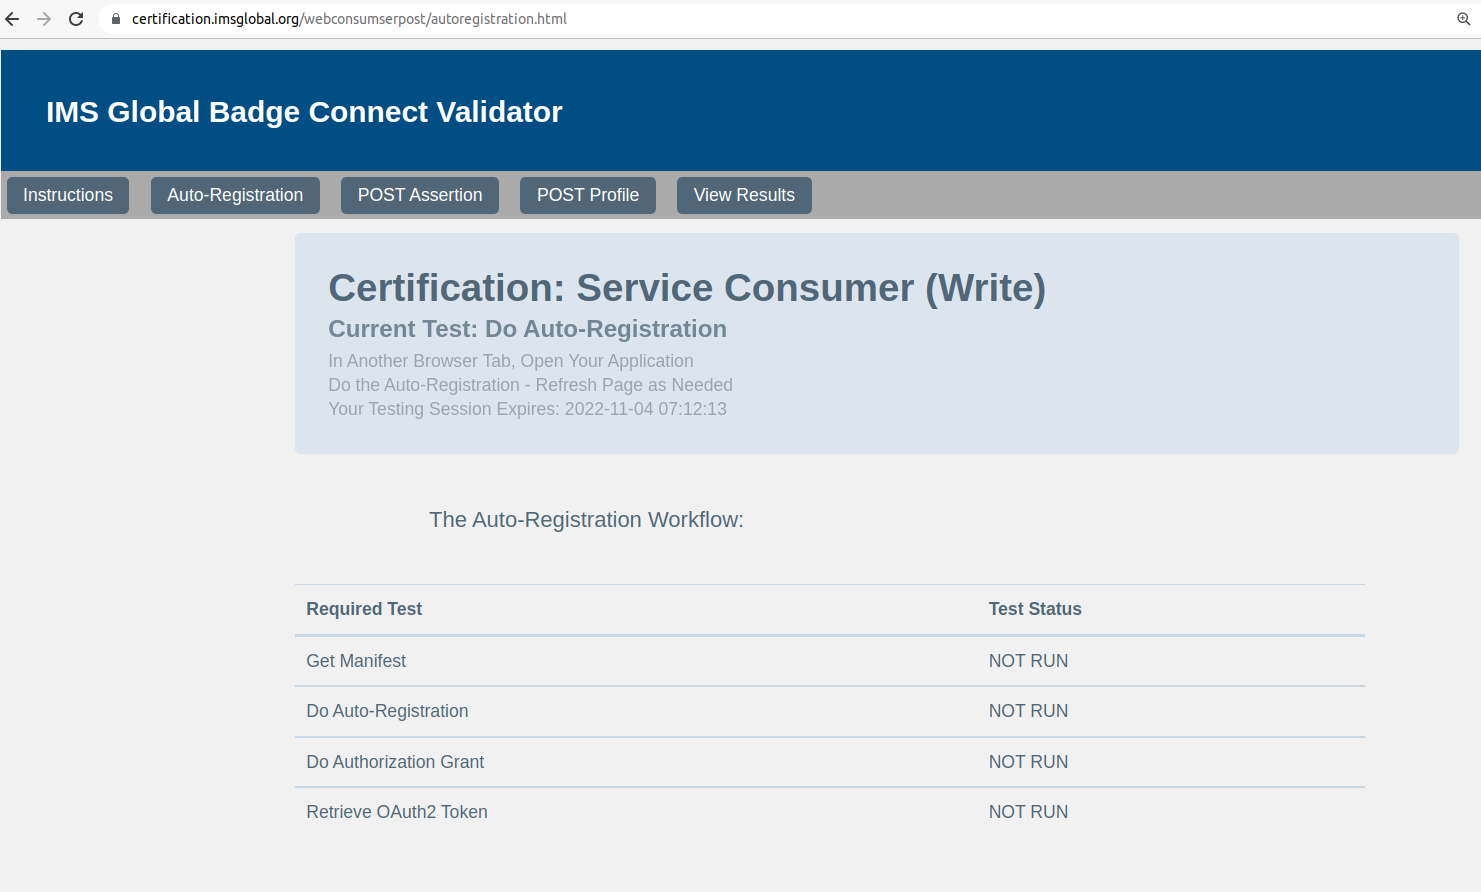Click The Auto-Registration Workflow heading

click(x=586, y=520)
